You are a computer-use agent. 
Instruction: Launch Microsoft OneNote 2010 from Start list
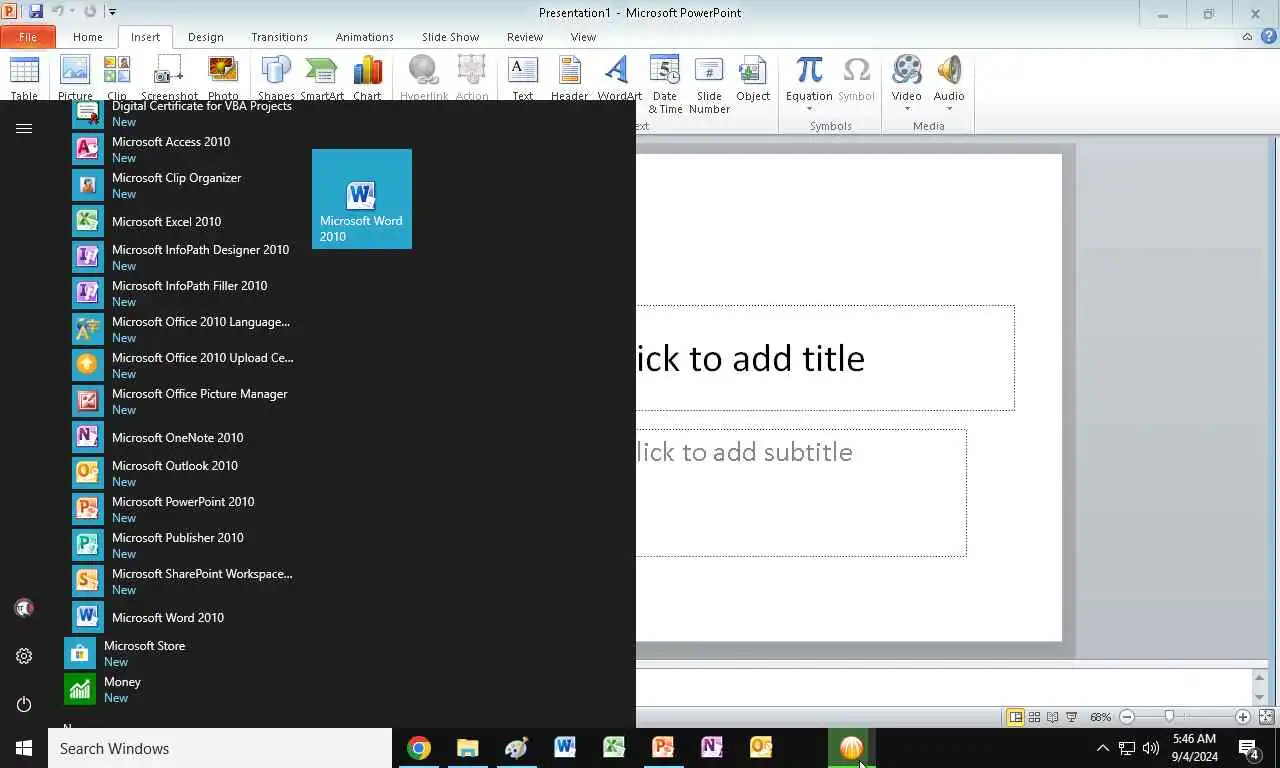(x=184, y=437)
